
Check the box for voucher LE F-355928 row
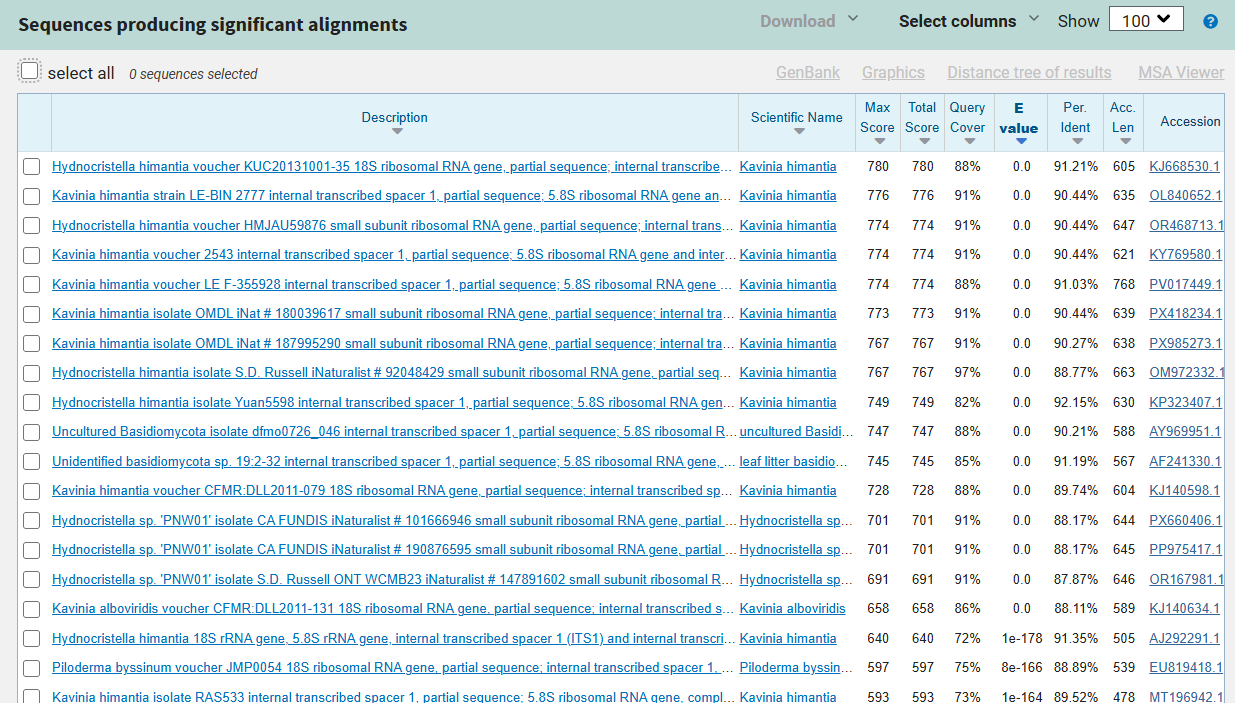32,285
